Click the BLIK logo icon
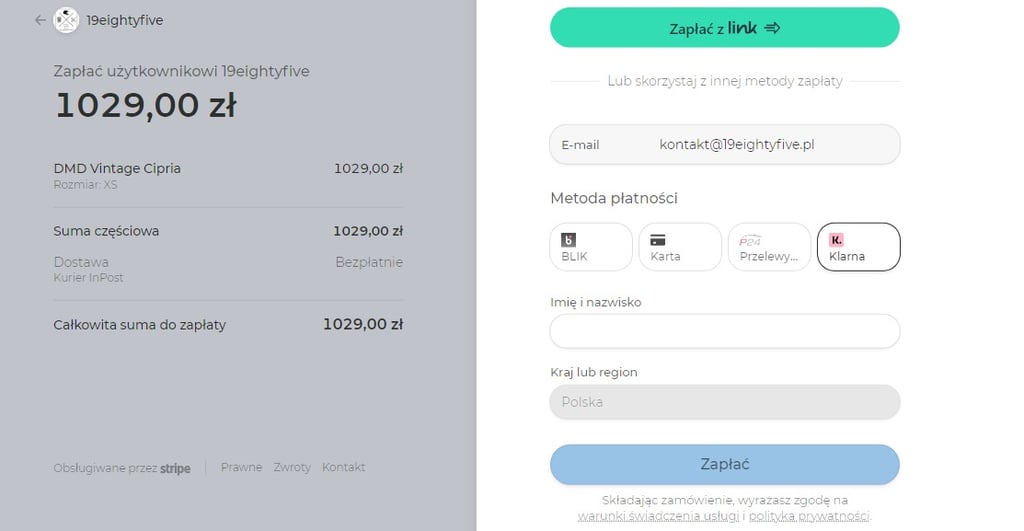This screenshot has width=1024, height=531. (x=569, y=240)
